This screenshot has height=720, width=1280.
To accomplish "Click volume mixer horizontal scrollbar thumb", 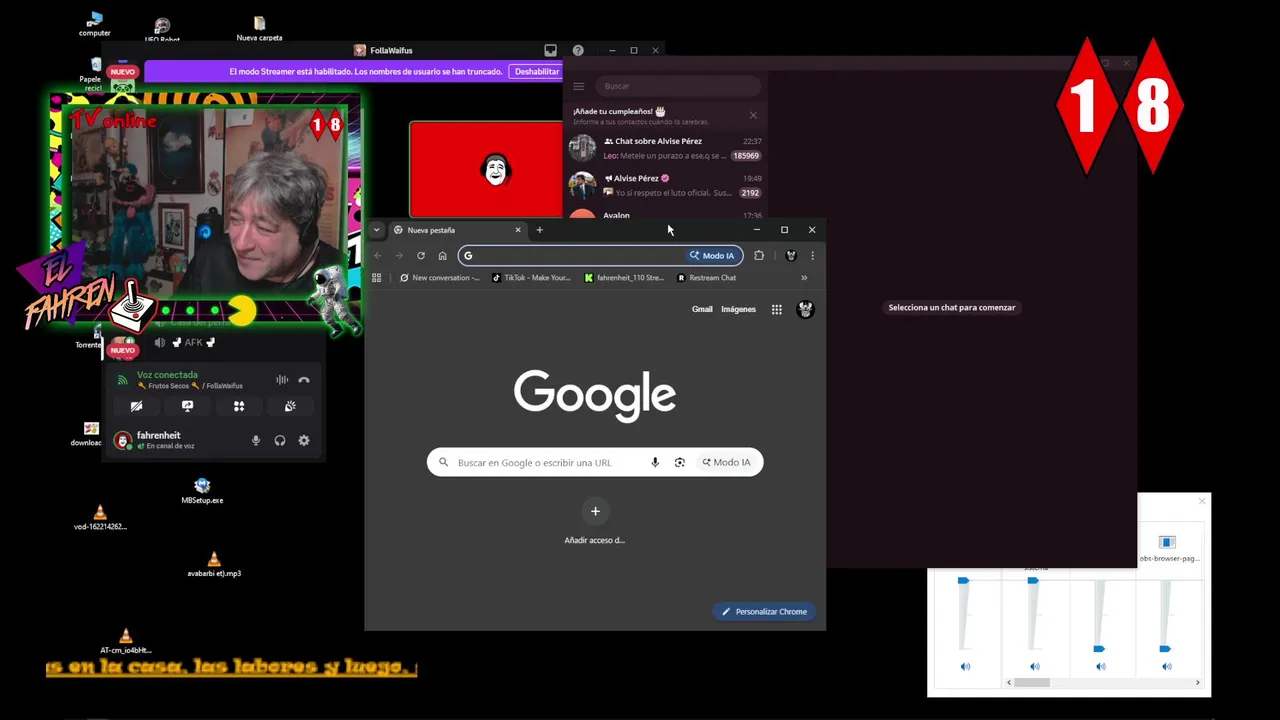I will pyautogui.click(x=1033, y=682).
